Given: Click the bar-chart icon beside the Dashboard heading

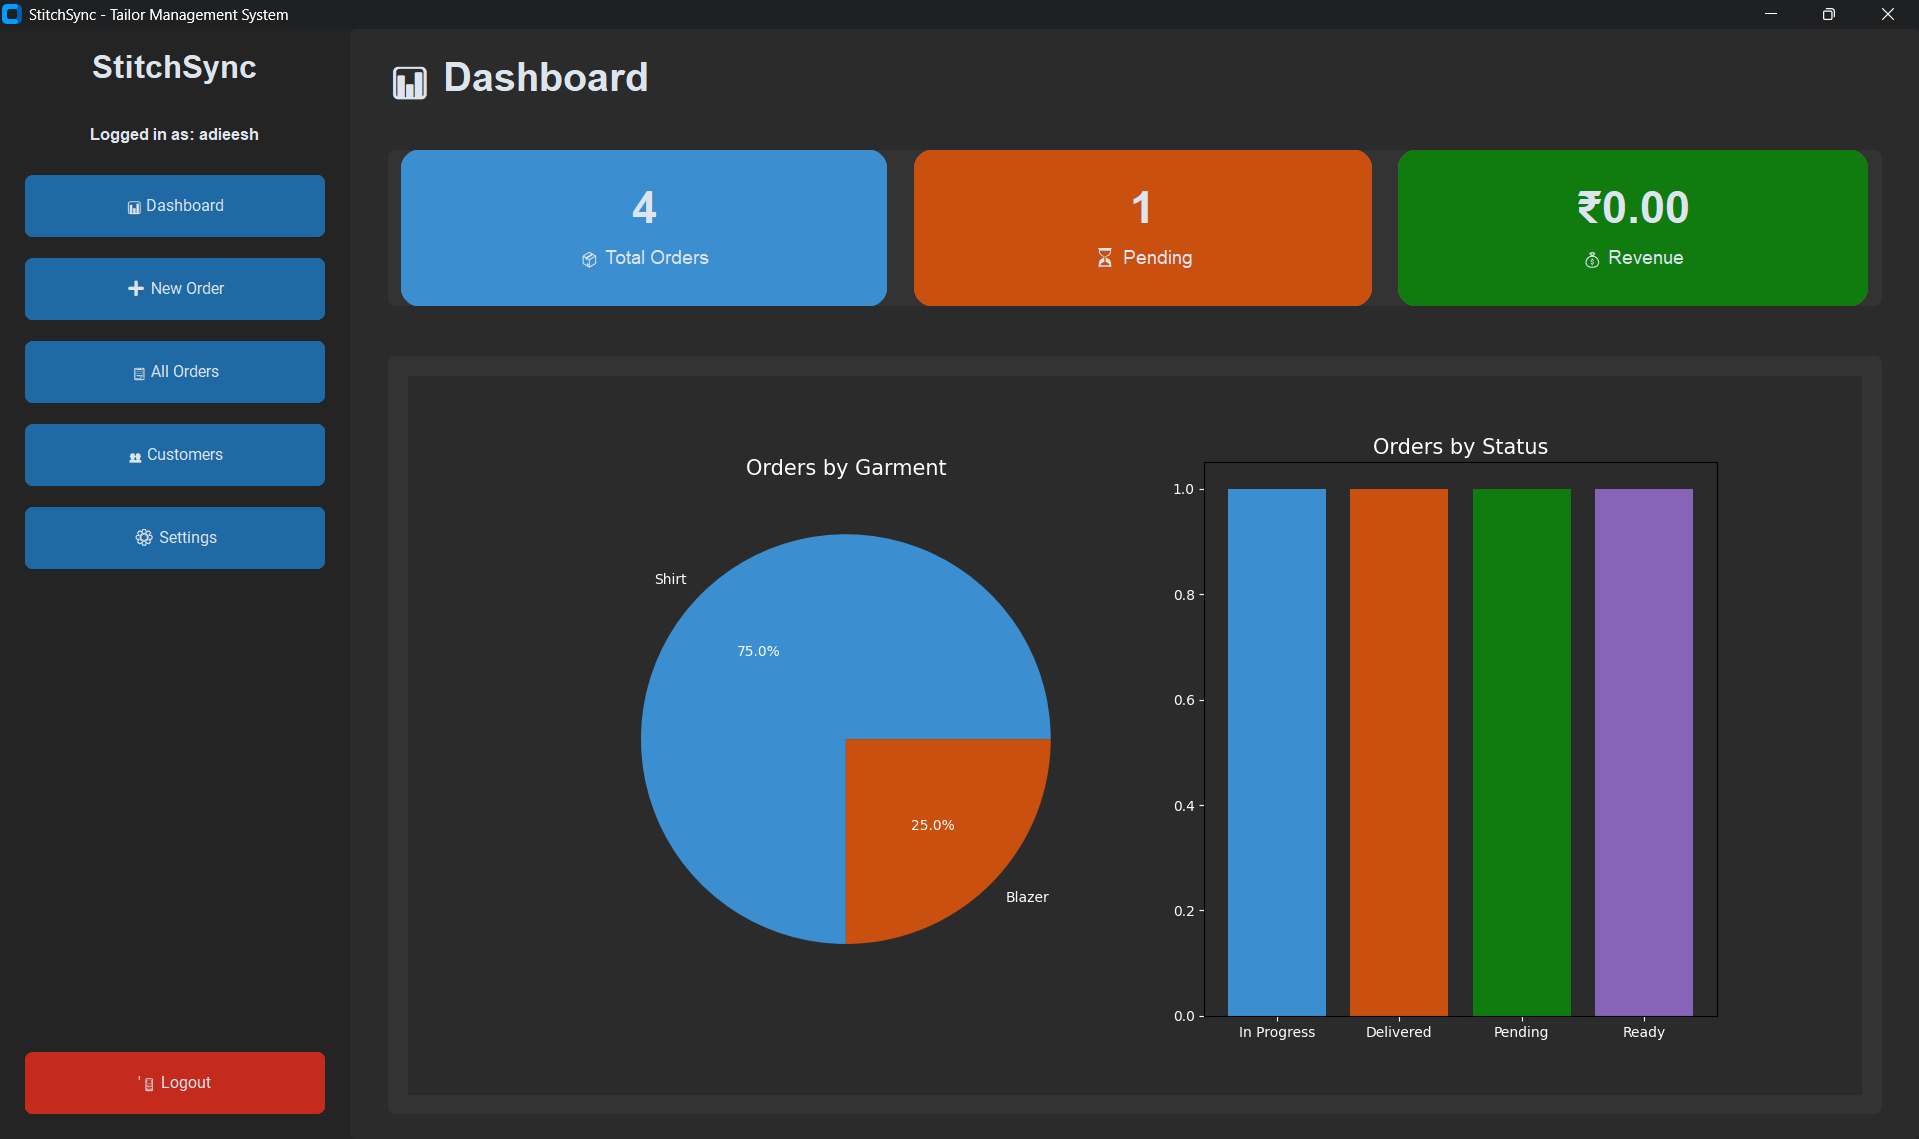Looking at the screenshot, I should [409, 81].
